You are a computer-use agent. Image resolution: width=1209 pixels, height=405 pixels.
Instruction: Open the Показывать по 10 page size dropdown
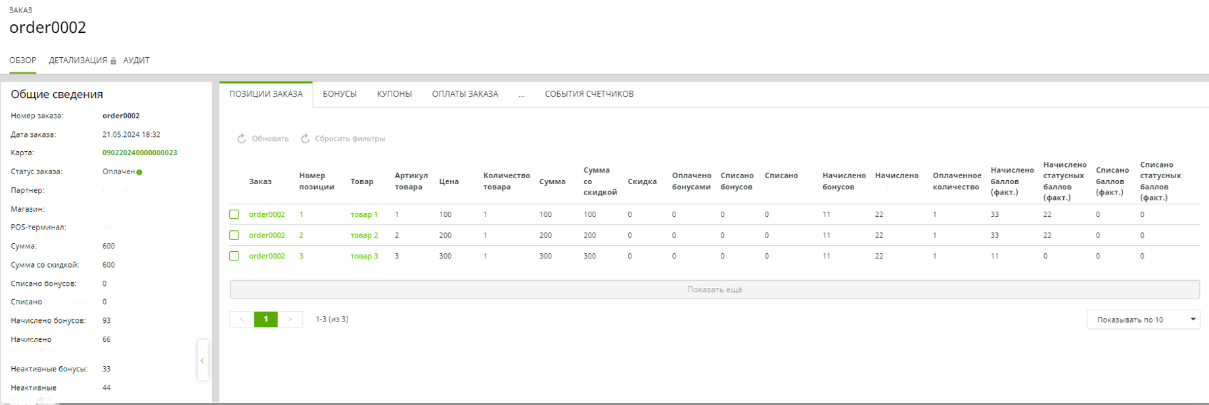(x=1144, y=320)
